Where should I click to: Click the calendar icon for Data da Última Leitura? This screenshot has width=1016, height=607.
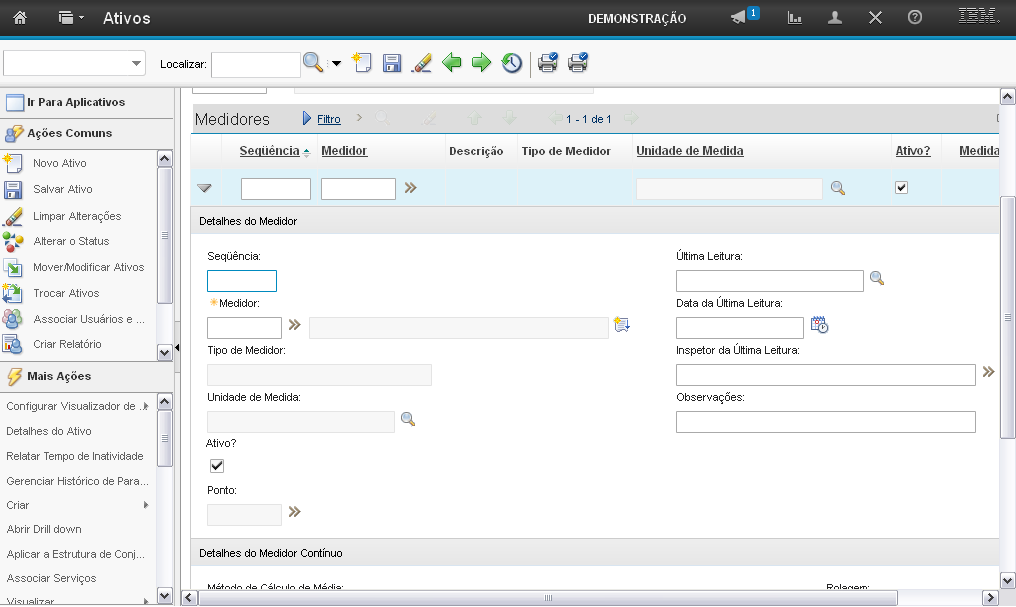pyautogui.click(x=819, y=325)
